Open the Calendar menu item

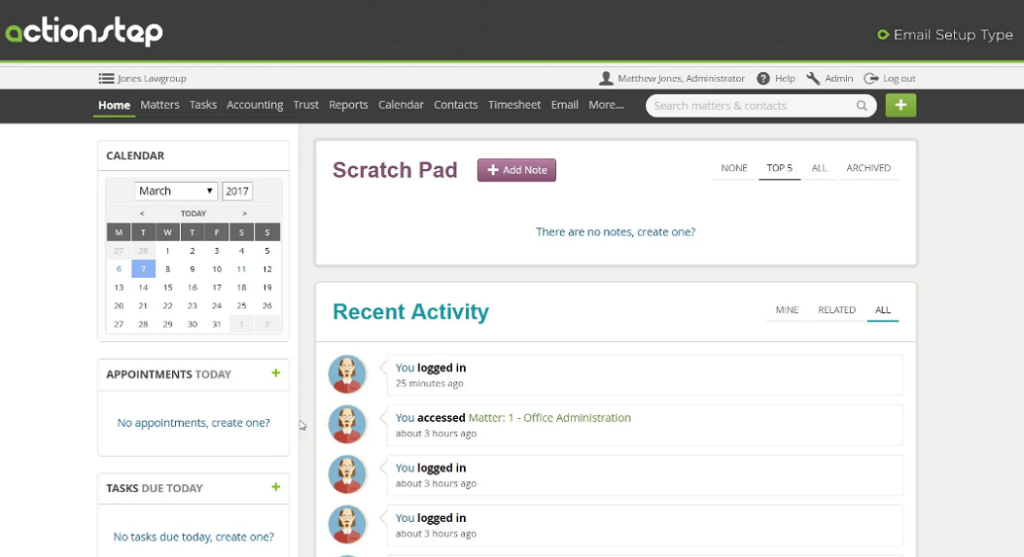coord(401,104)
